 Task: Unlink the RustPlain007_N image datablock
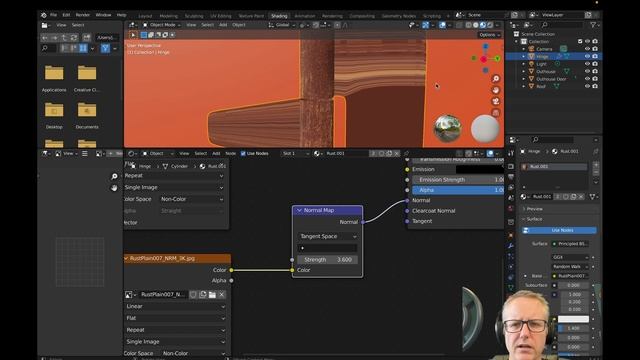pyautogui.click(x=222, y=295)
